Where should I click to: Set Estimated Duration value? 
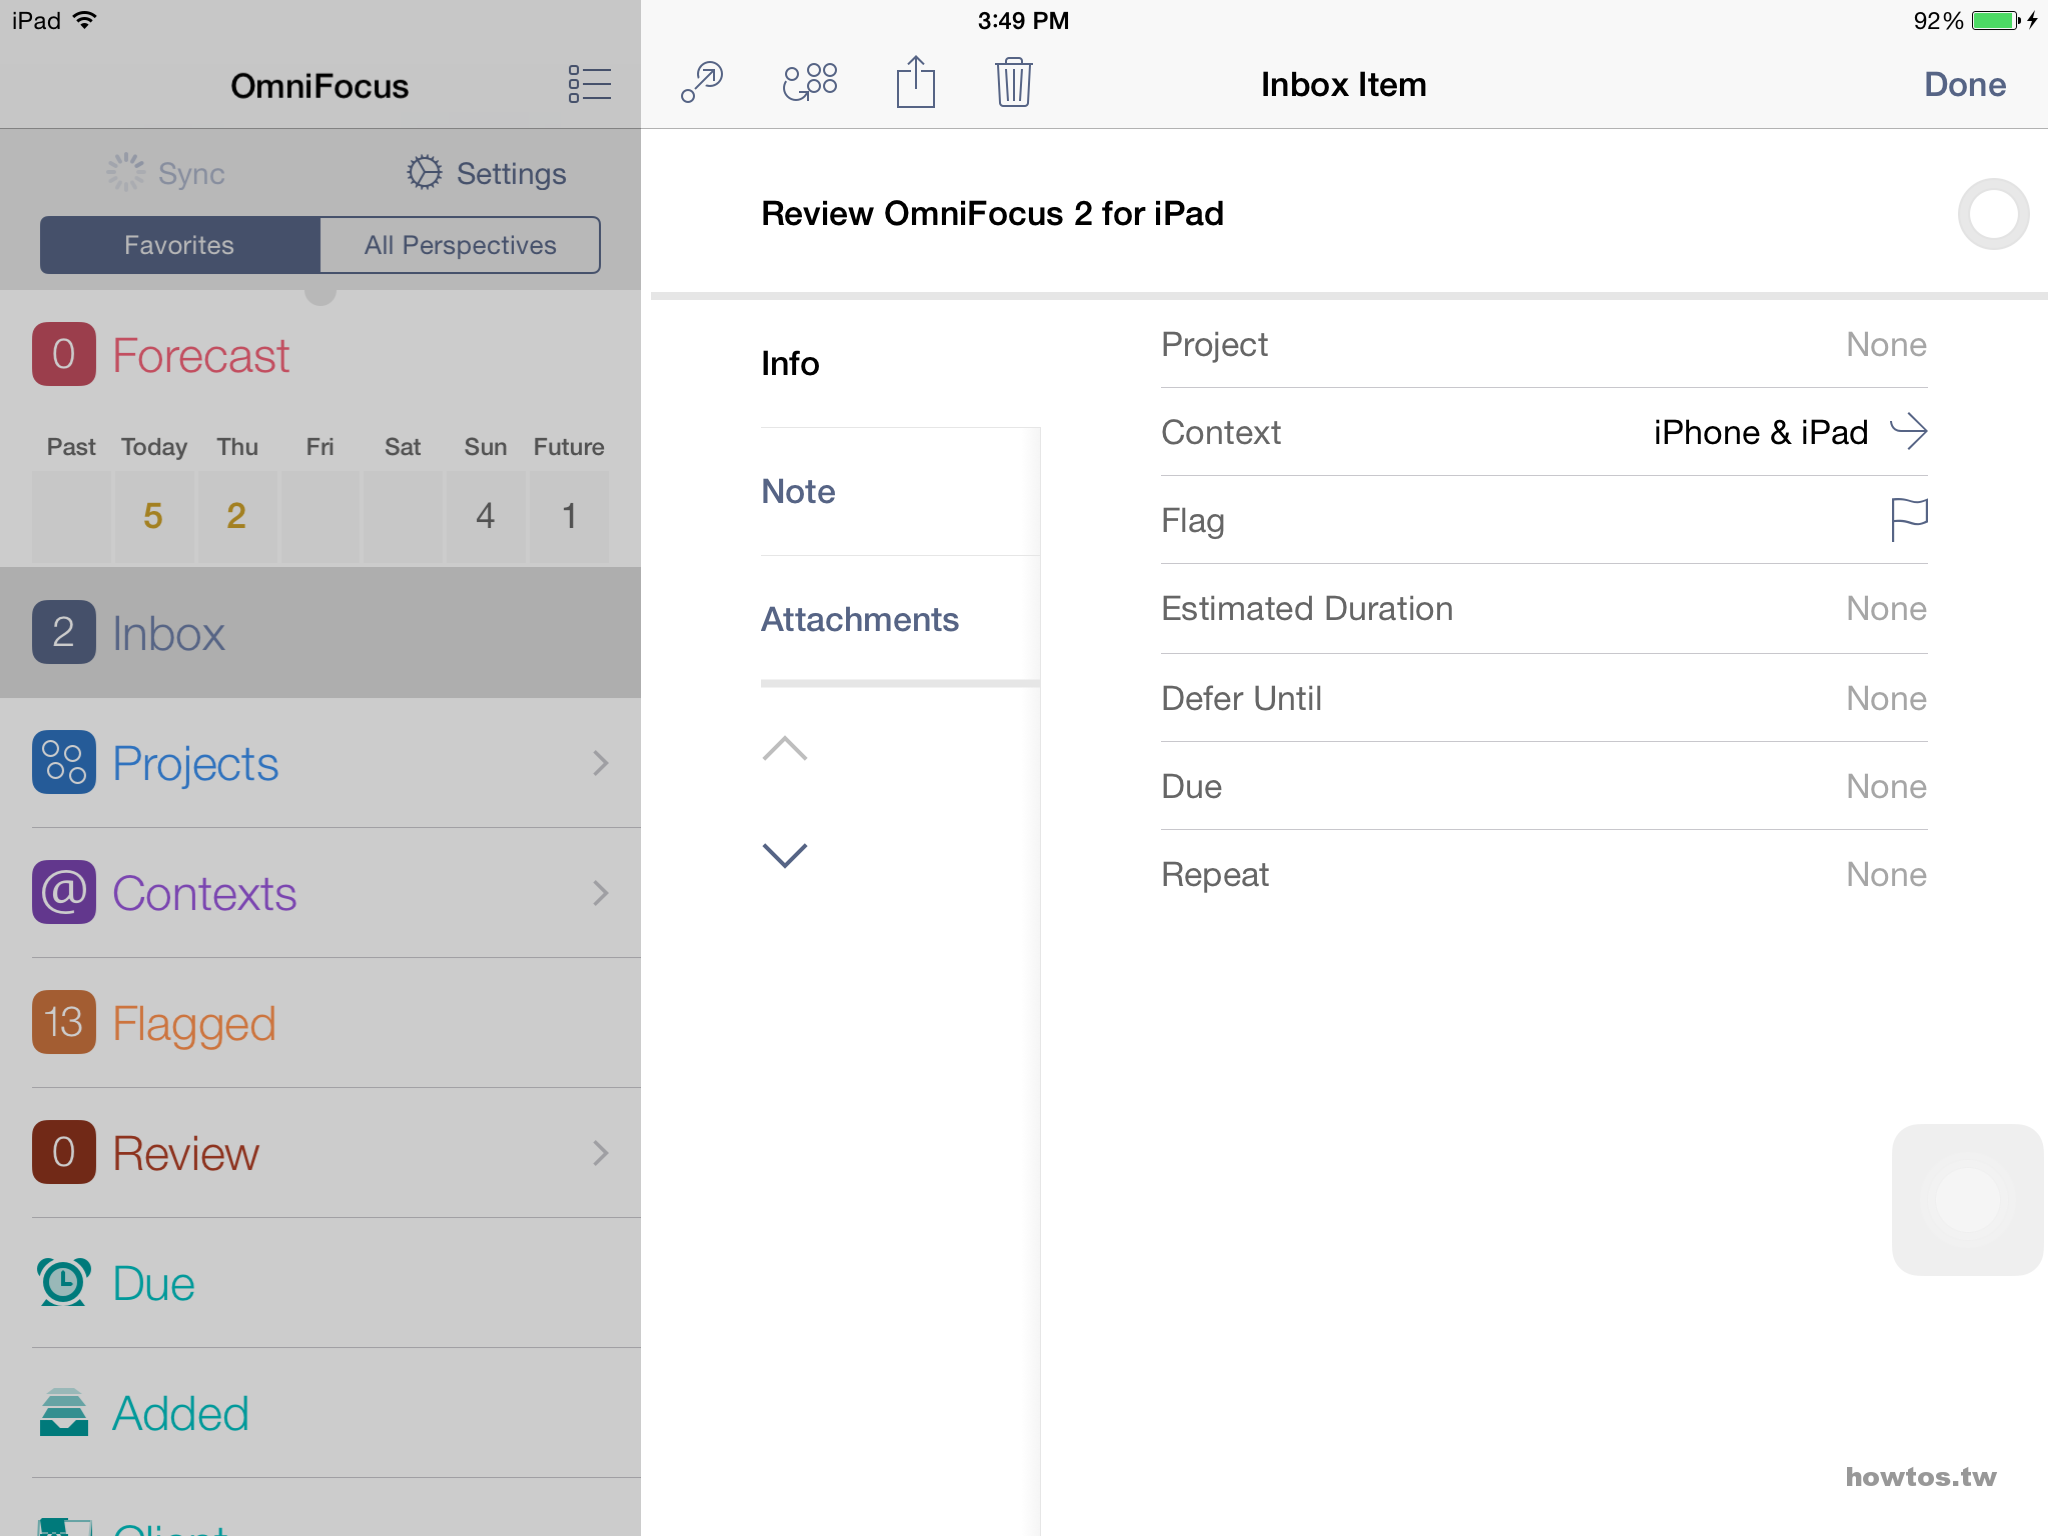[x=1544, y=608]
